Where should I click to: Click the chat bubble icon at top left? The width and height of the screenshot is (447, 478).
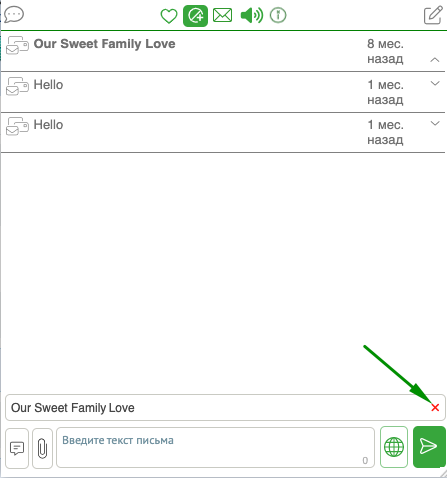tap(14, 15)
